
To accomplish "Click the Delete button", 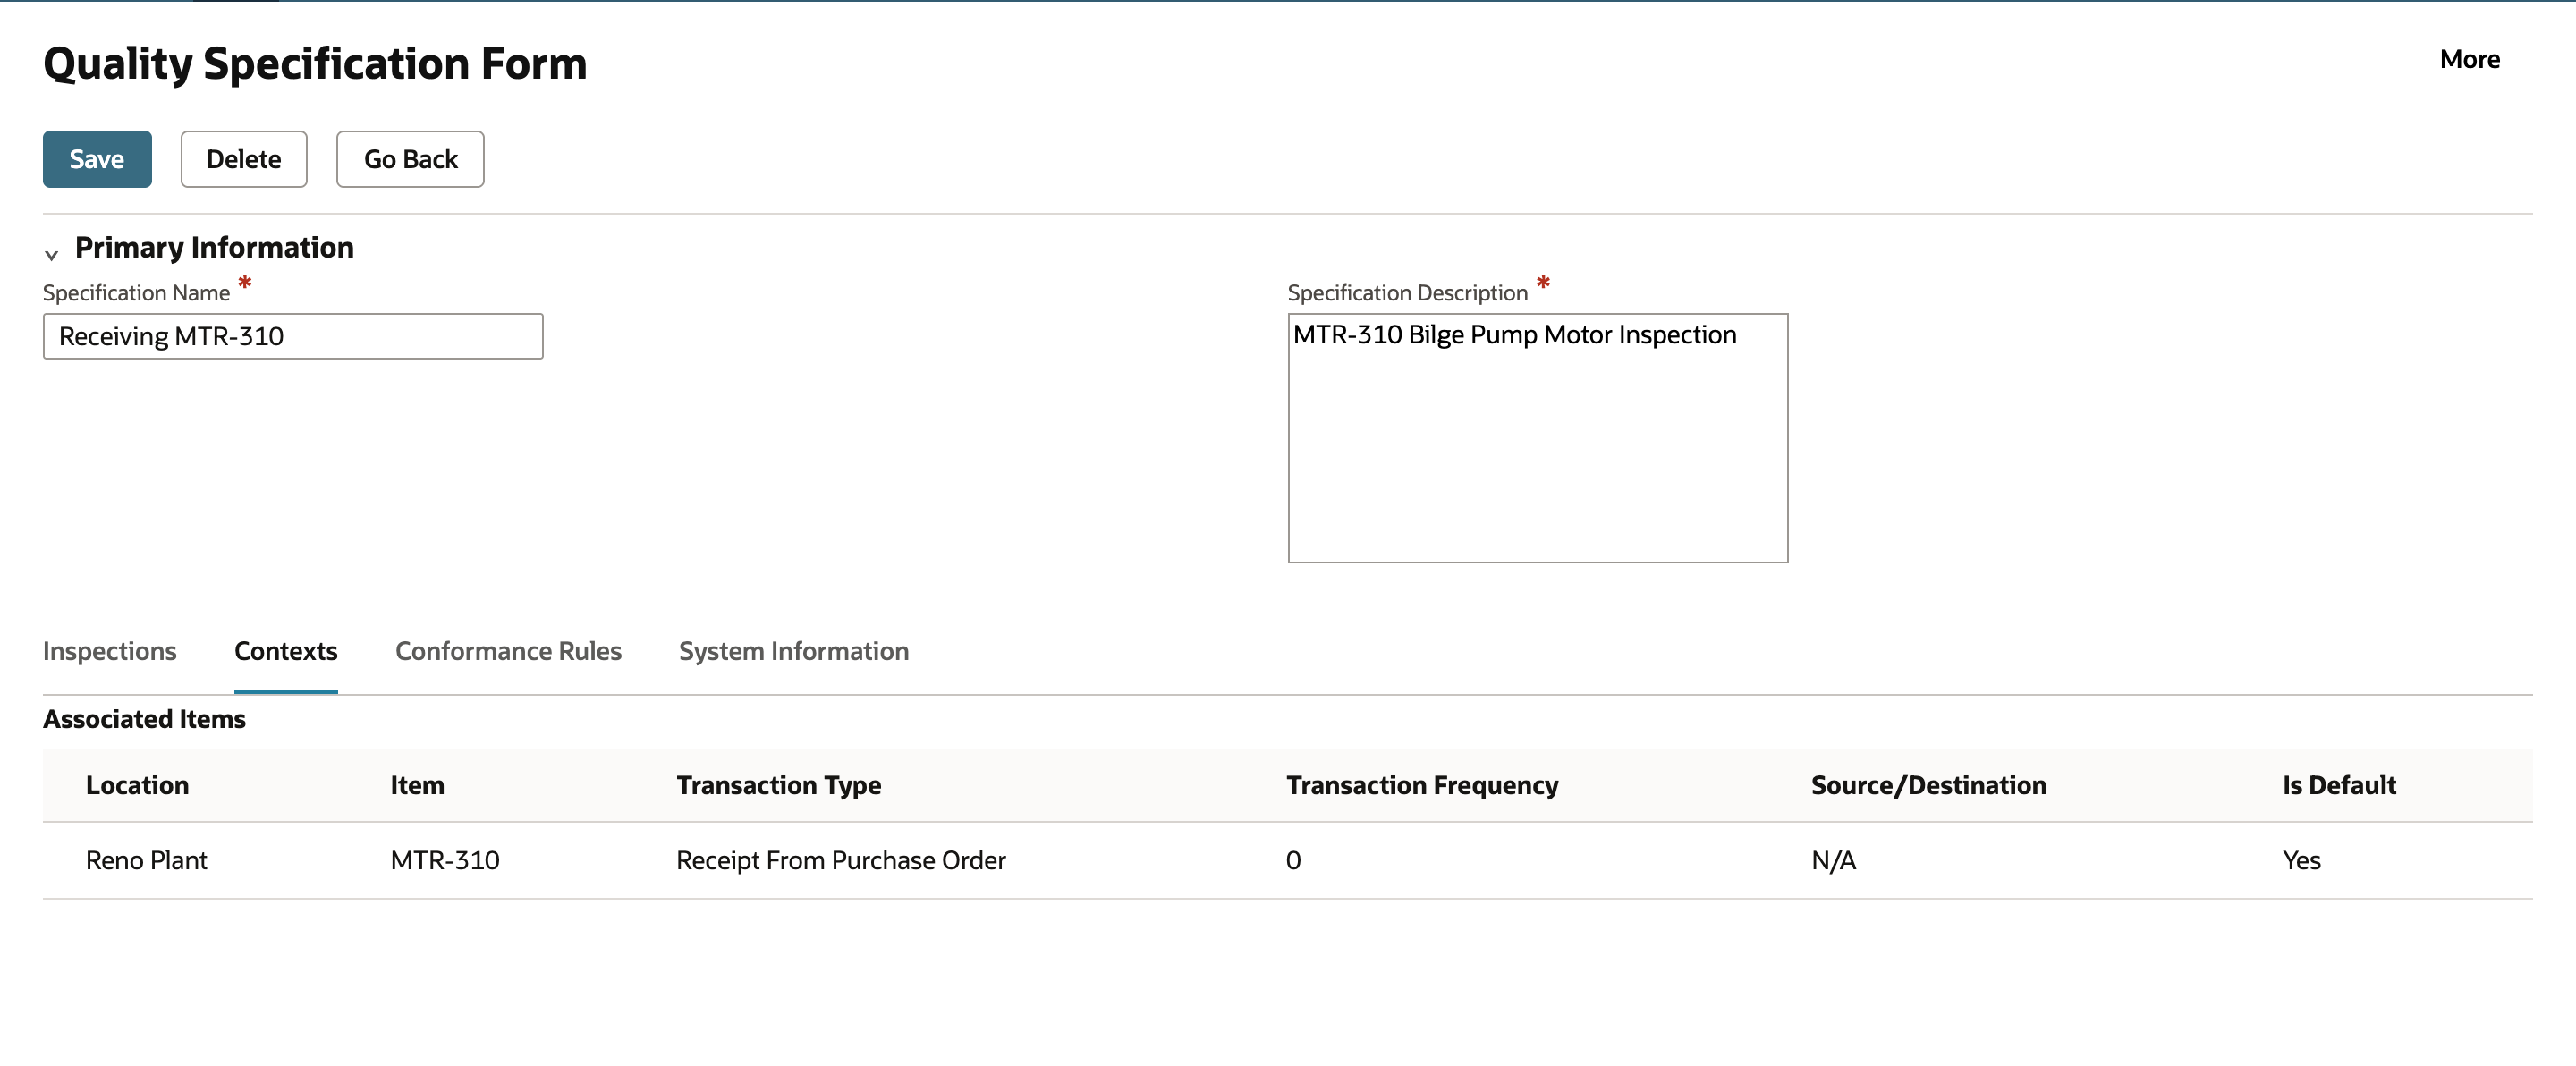I will [244, 159].
